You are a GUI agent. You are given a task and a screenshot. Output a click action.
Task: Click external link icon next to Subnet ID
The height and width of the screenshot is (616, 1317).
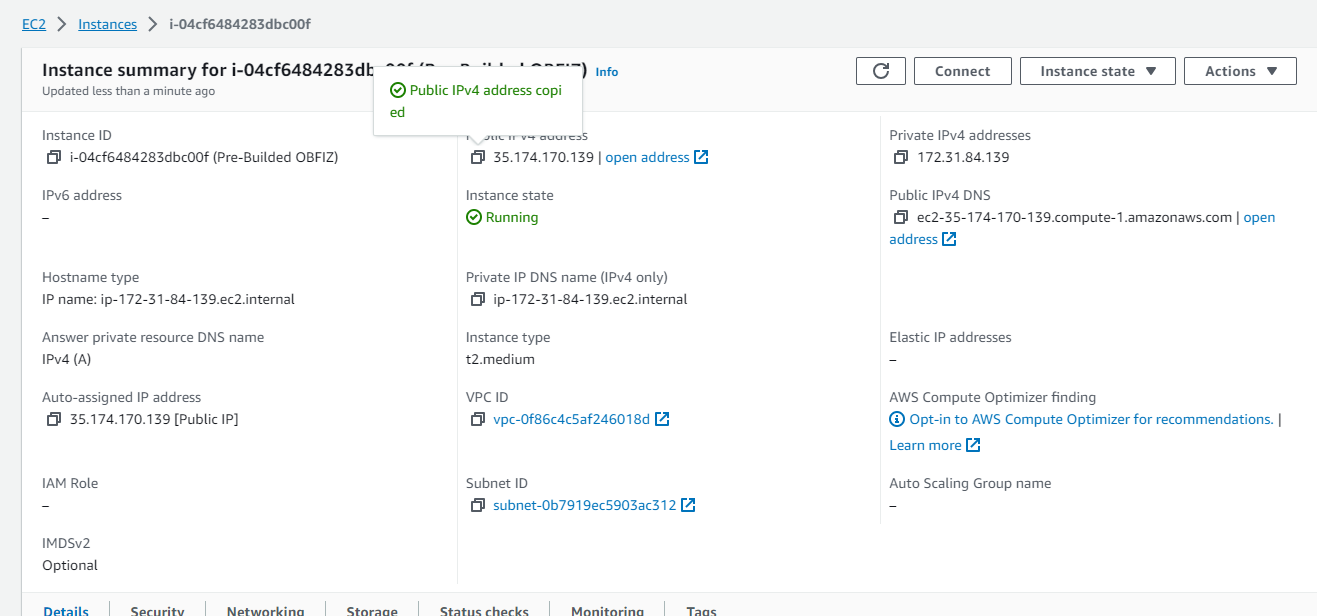tap(688, 505)
